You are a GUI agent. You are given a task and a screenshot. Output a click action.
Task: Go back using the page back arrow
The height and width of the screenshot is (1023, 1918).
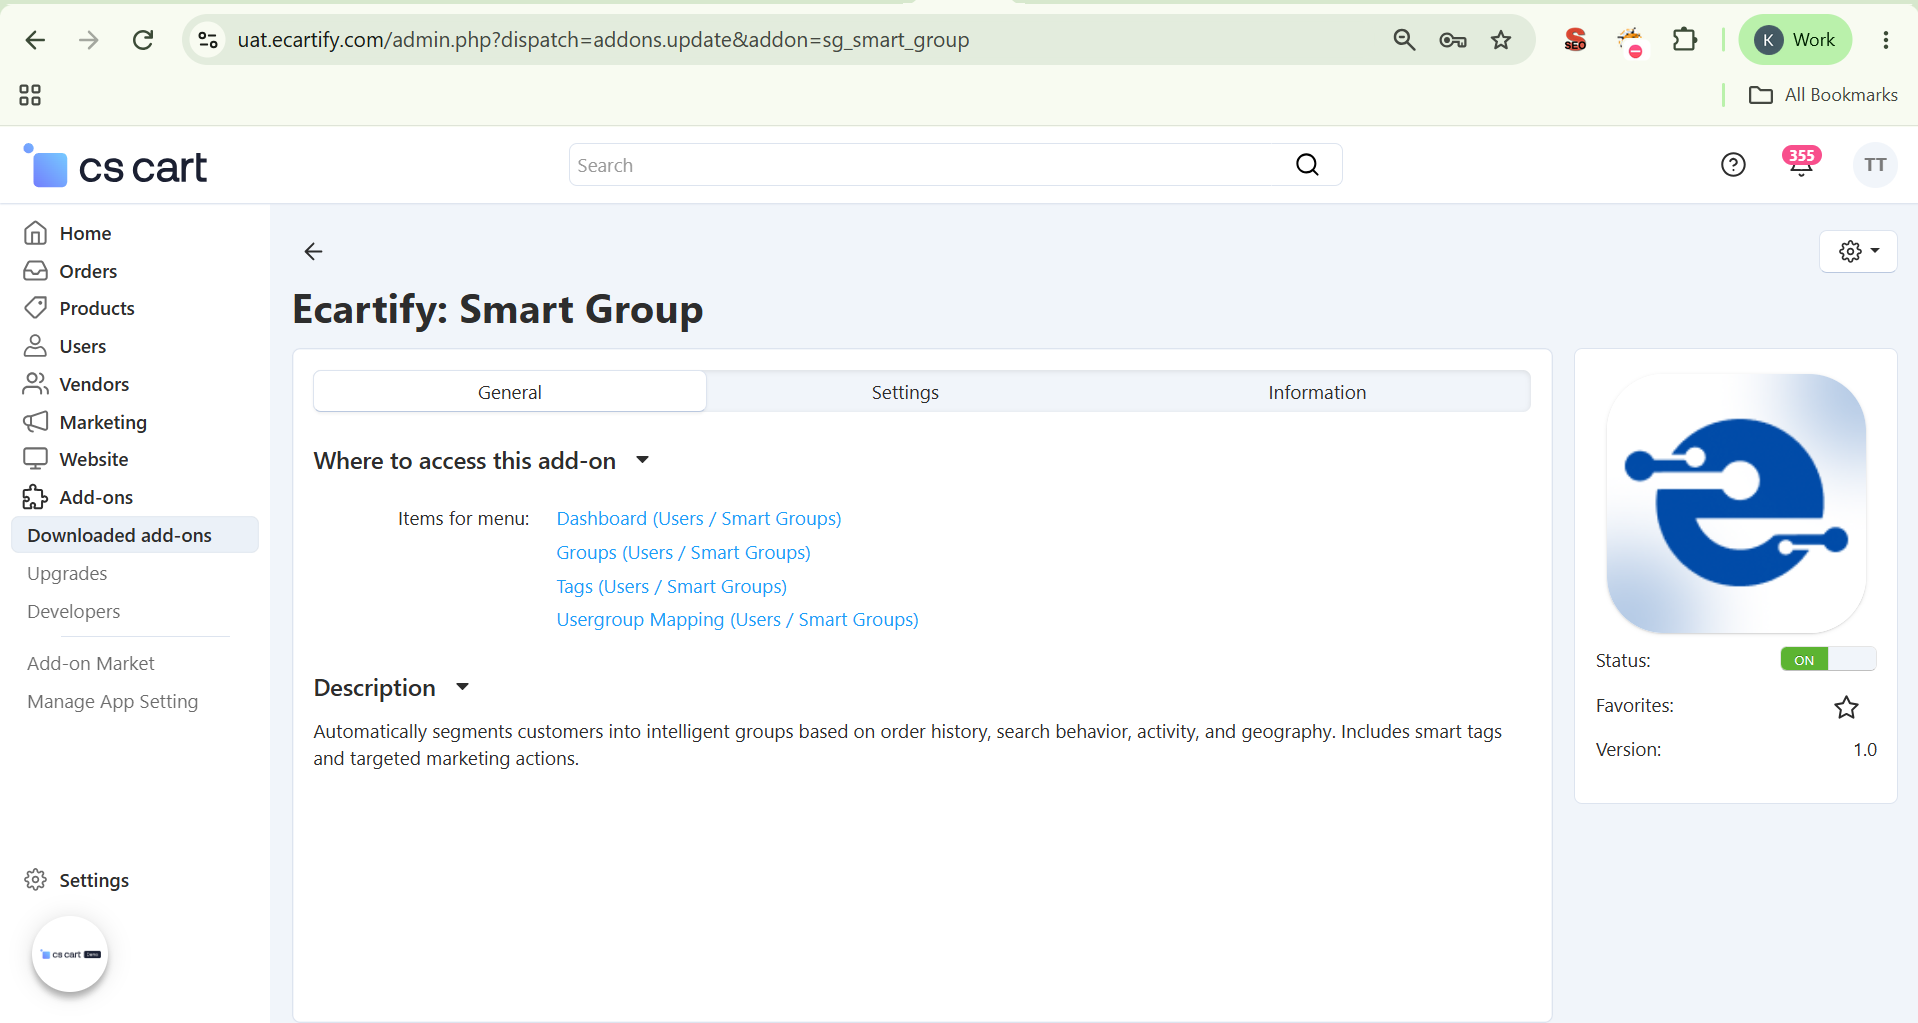[x=313, y=251]
